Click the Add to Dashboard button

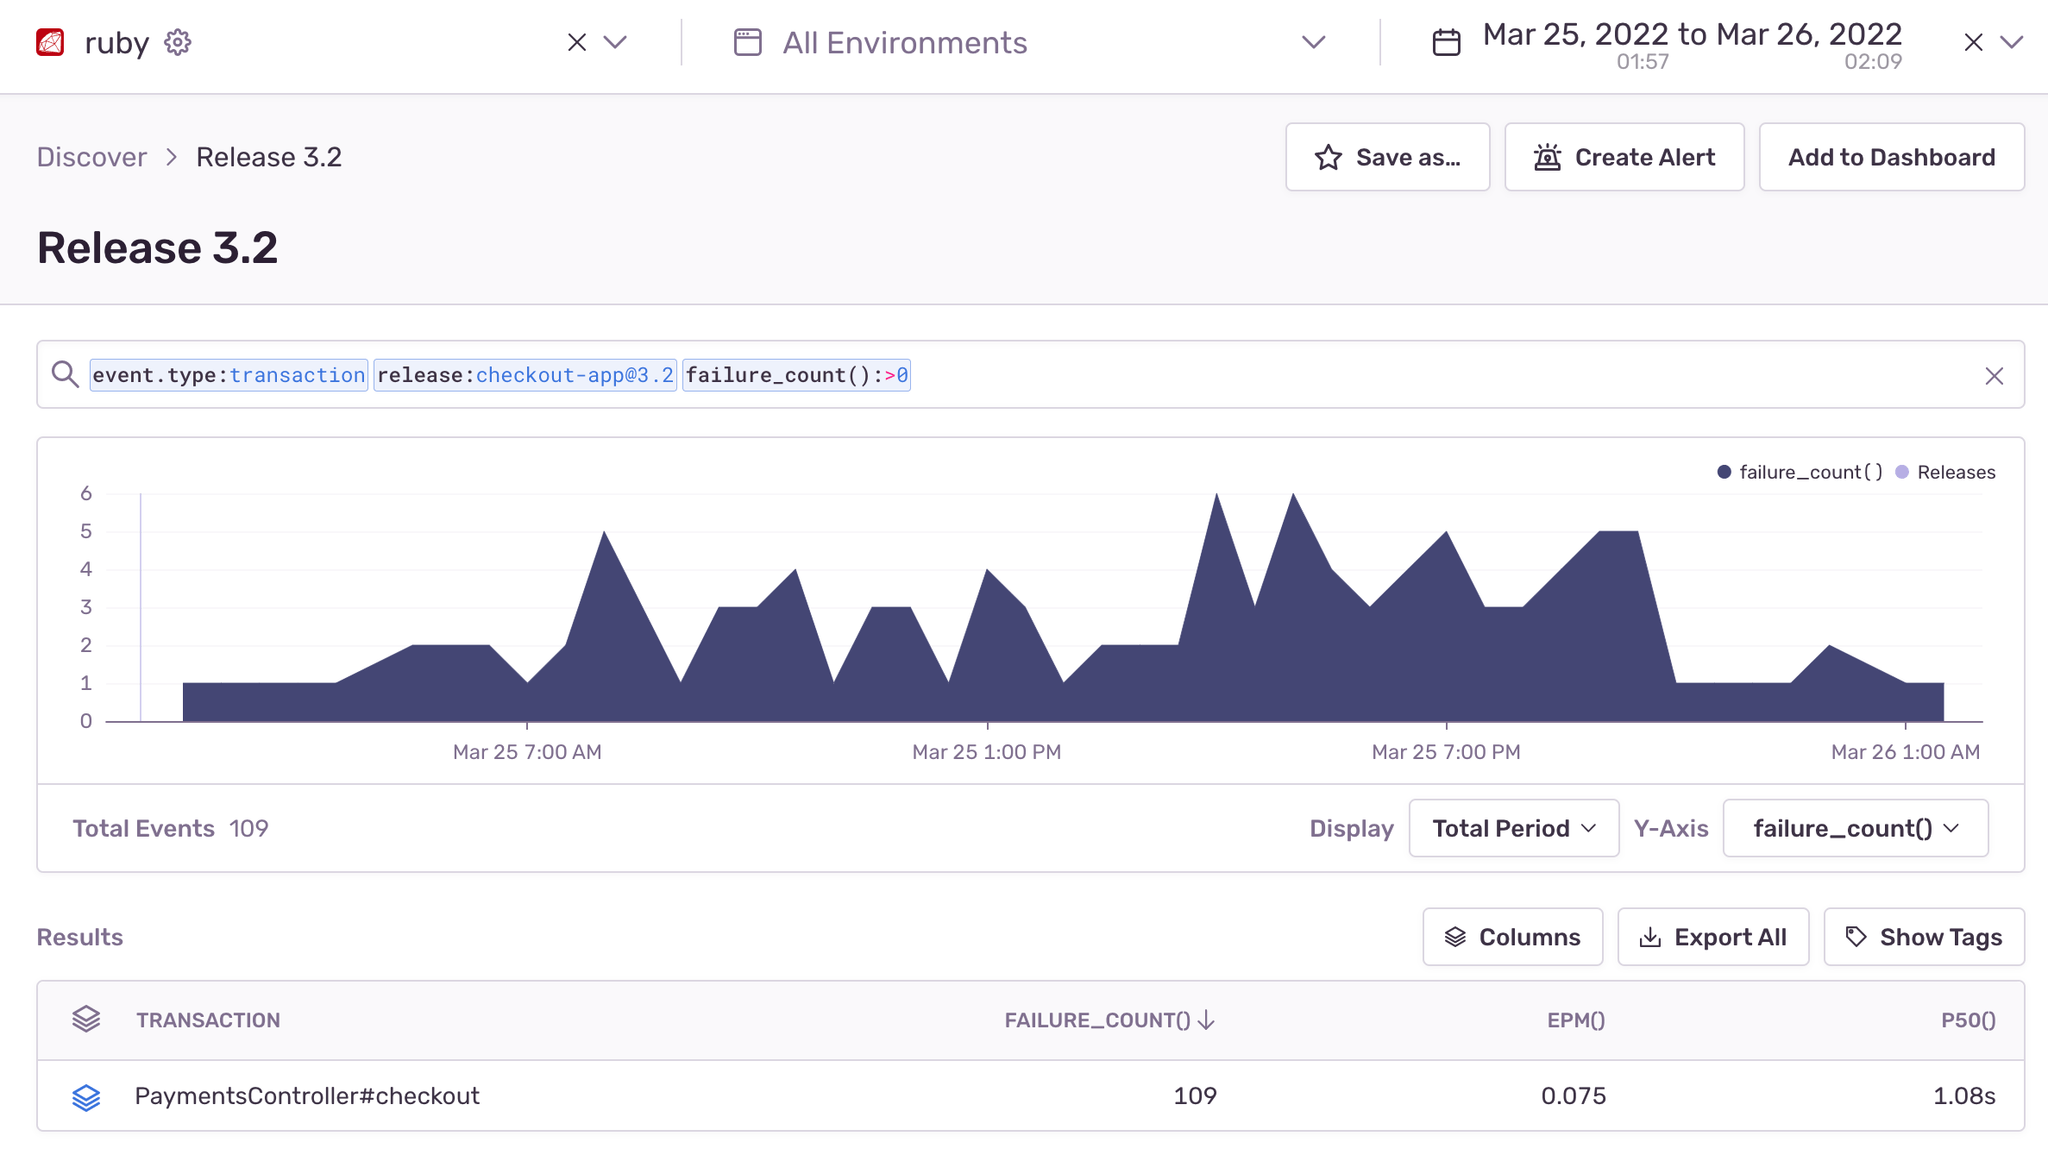pyautogui.click(x=1891, y=157)
